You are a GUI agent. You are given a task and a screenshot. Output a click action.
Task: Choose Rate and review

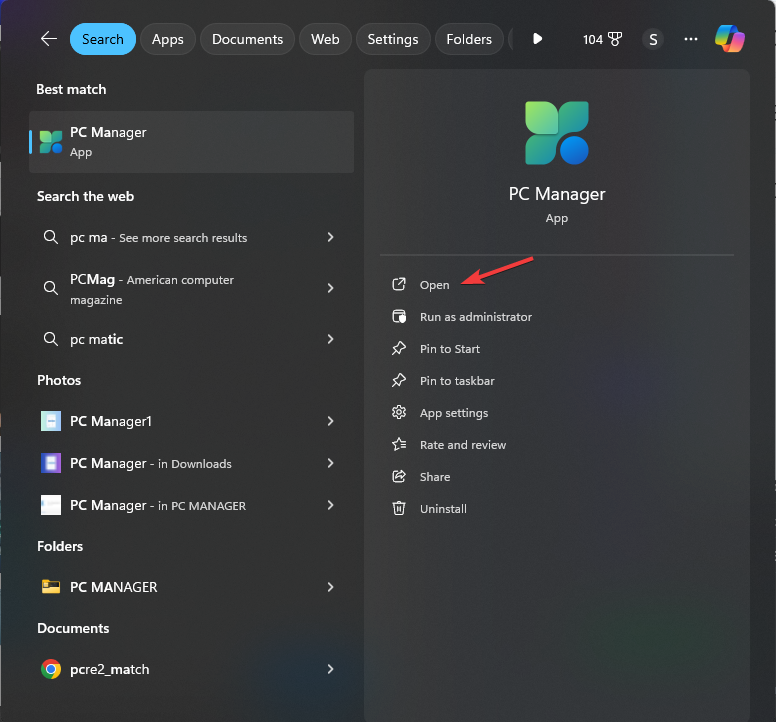point(463,445)
